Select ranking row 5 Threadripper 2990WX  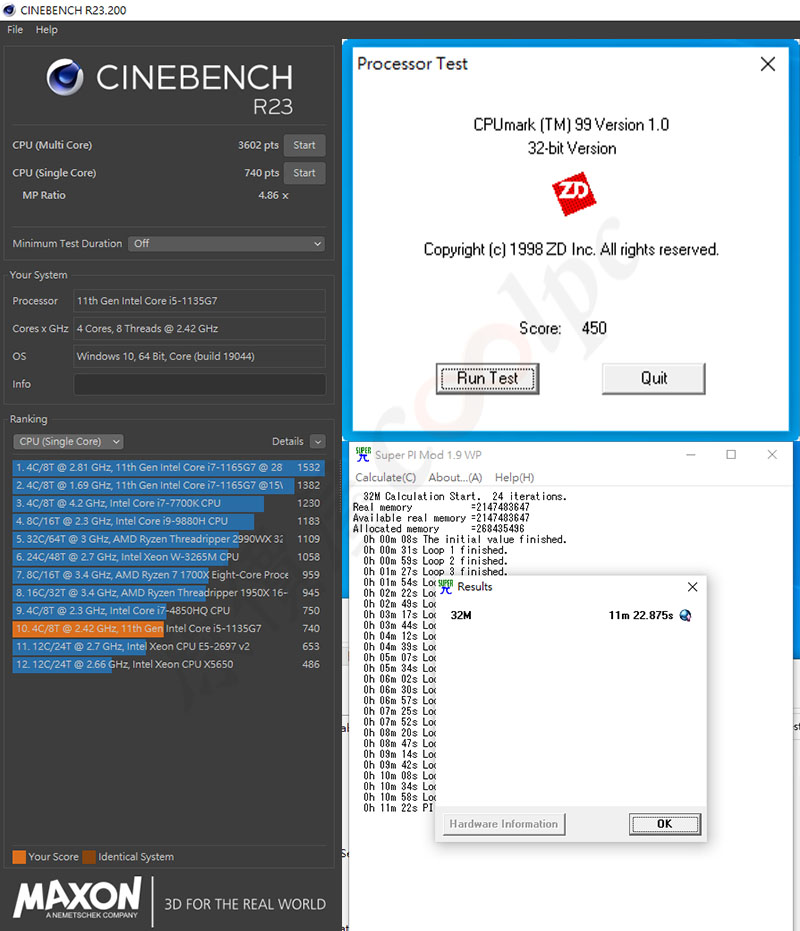(x=169, y=539)
